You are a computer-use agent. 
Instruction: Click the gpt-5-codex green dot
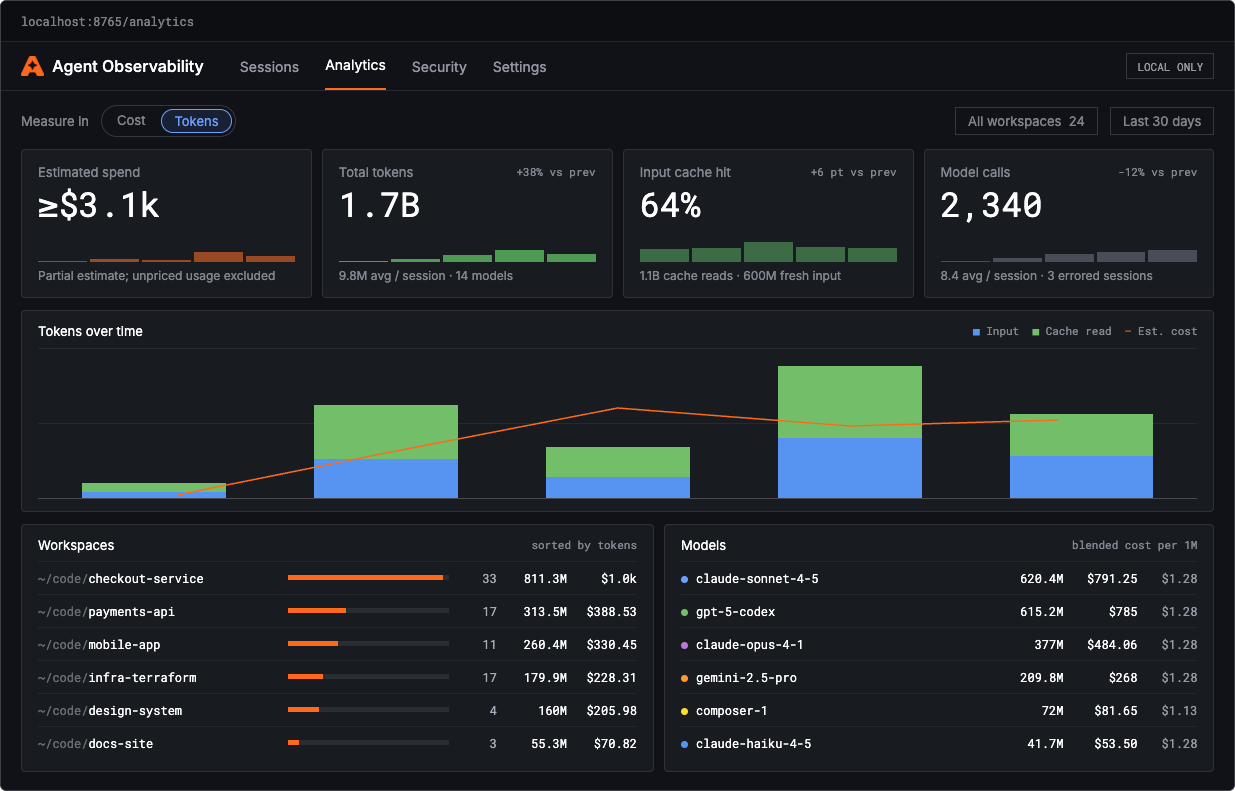coord(684,612)
